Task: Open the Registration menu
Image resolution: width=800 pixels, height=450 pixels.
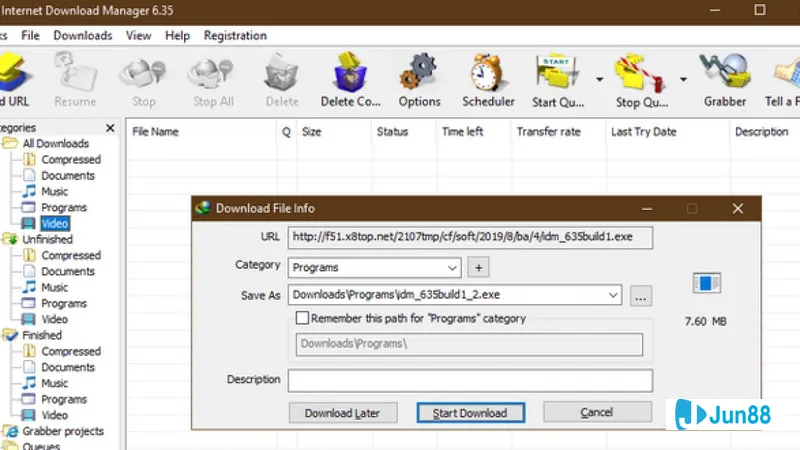Action: 235,35
